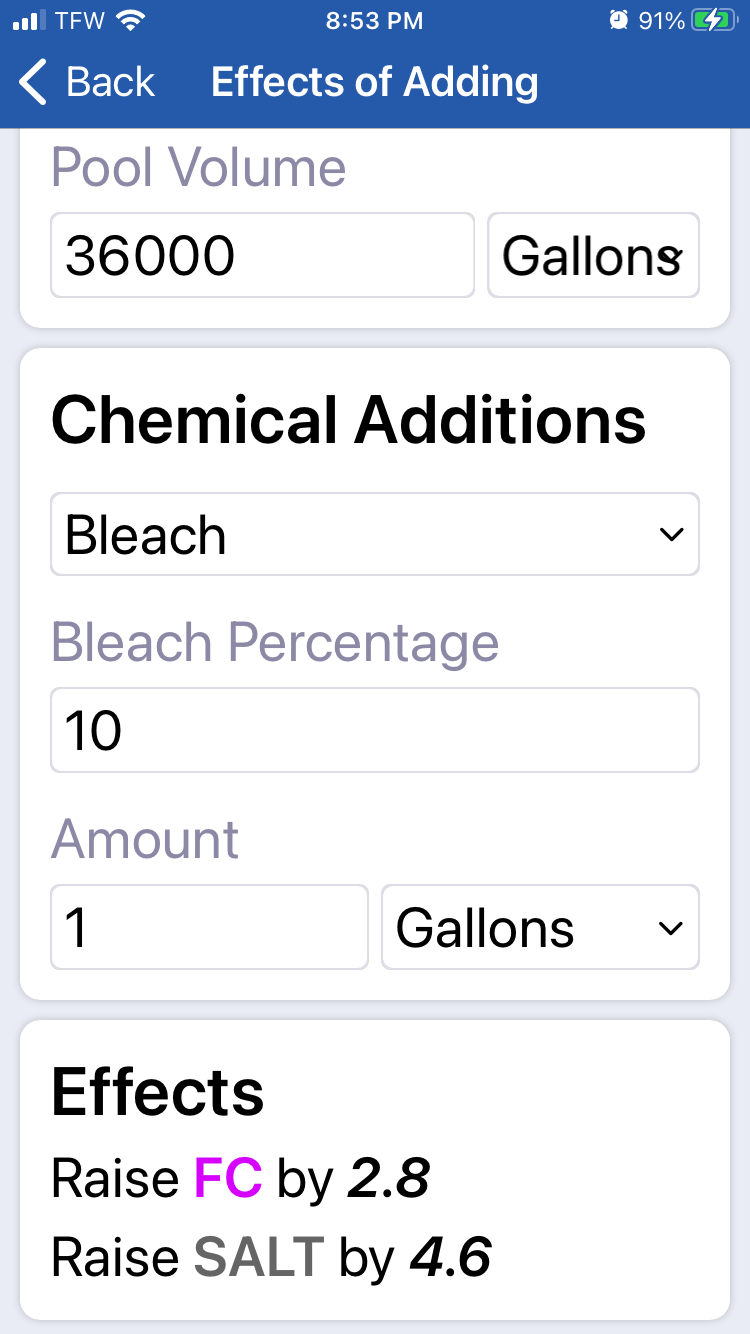Viewport: 750px width, 1334px height.
Task: Tap the Effects of Adding title
Action: click(375, 82)
